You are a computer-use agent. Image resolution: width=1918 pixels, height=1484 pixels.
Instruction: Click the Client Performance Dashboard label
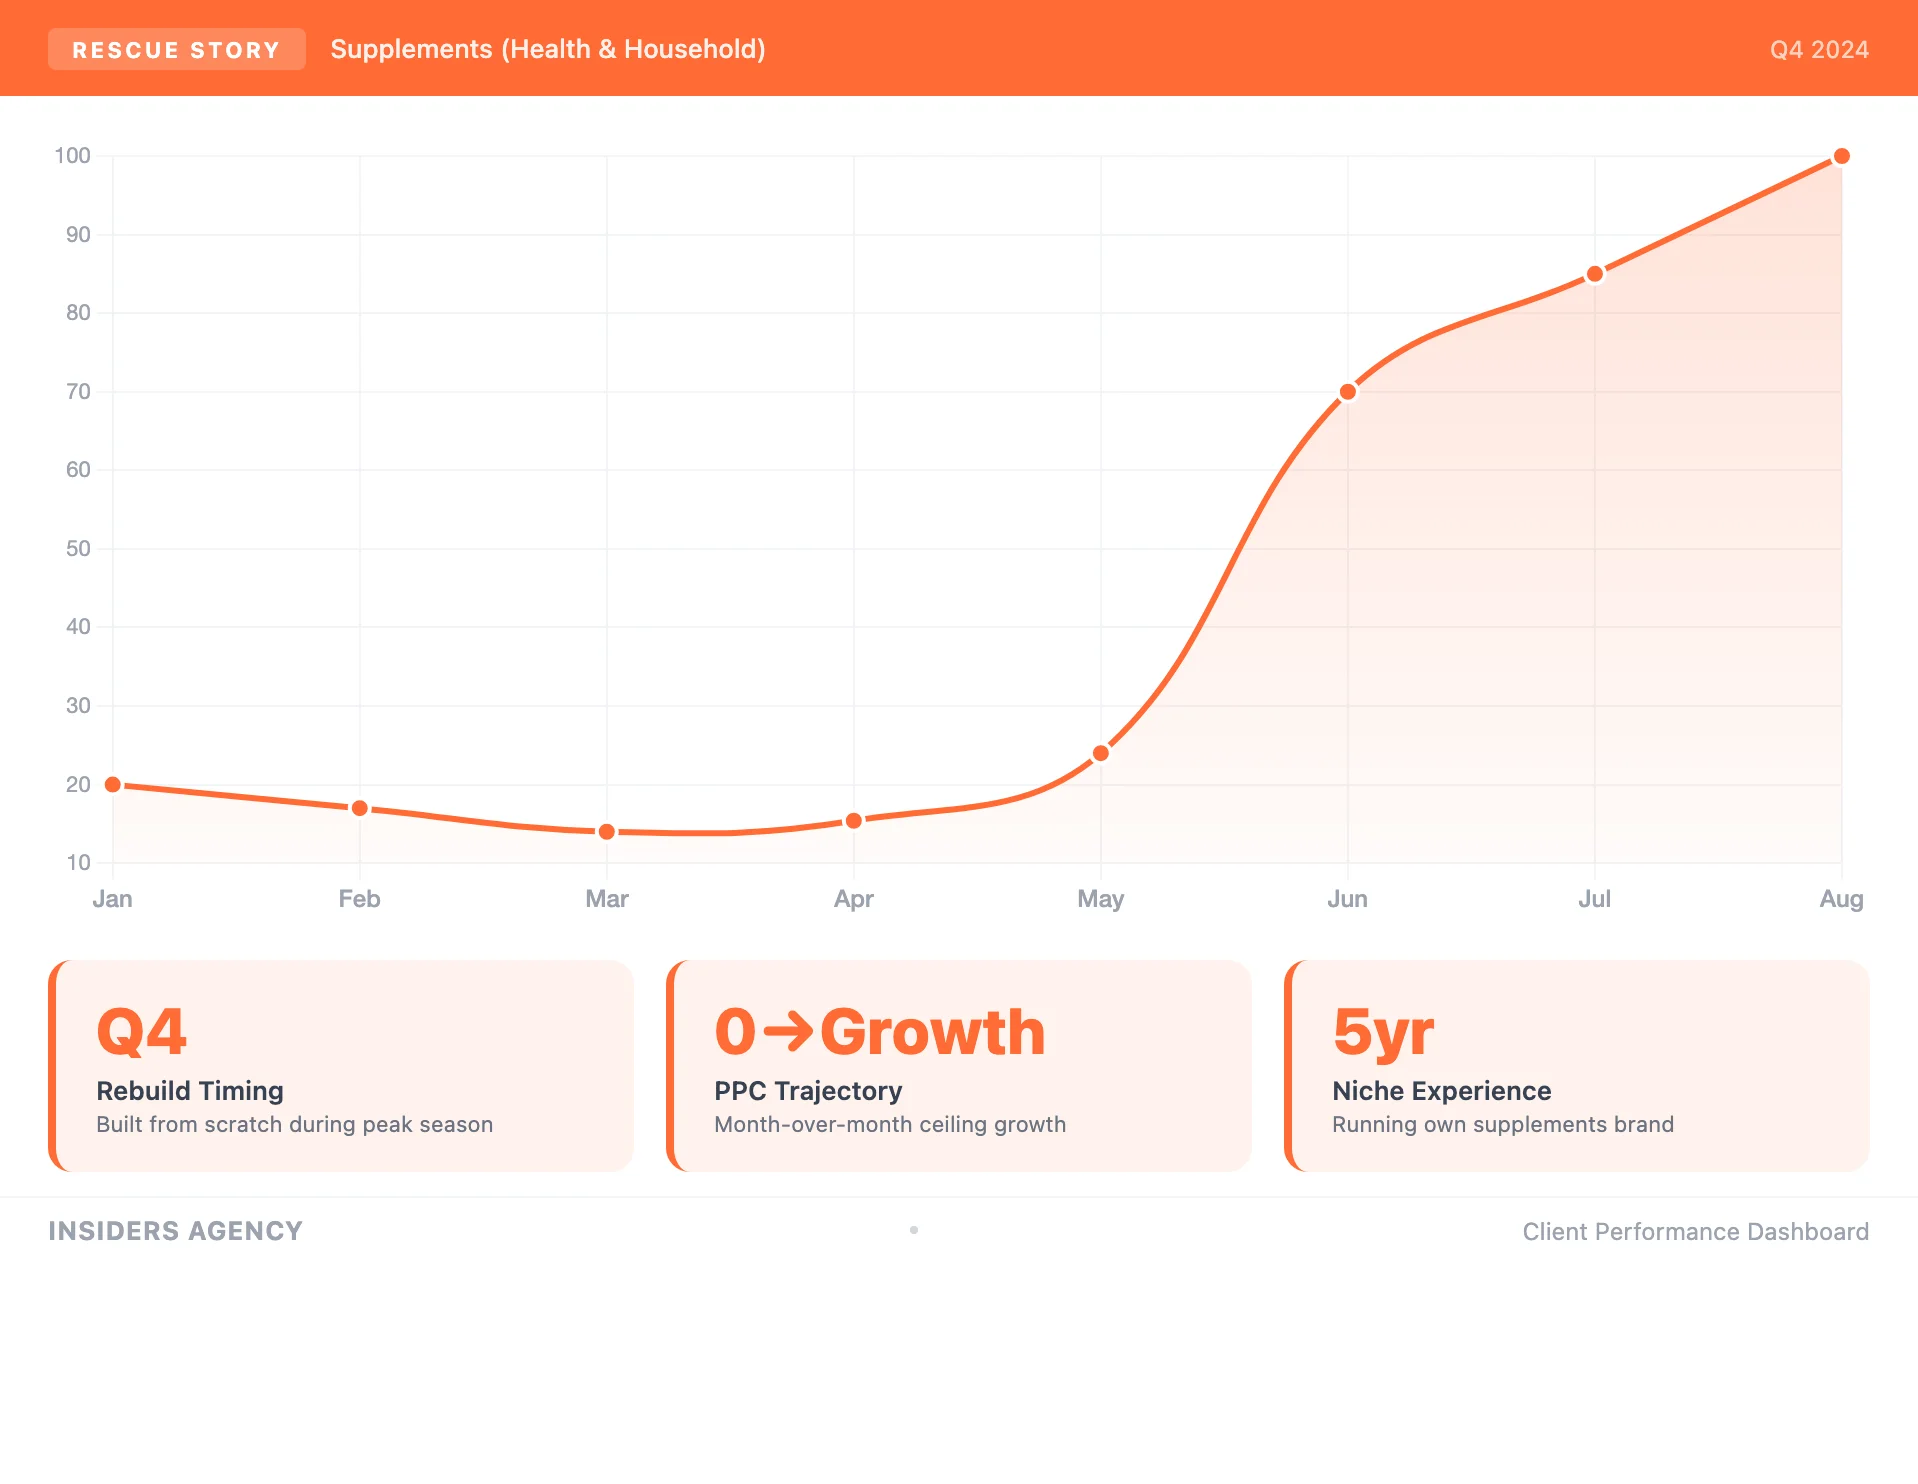click(x=1695, y=1232)
